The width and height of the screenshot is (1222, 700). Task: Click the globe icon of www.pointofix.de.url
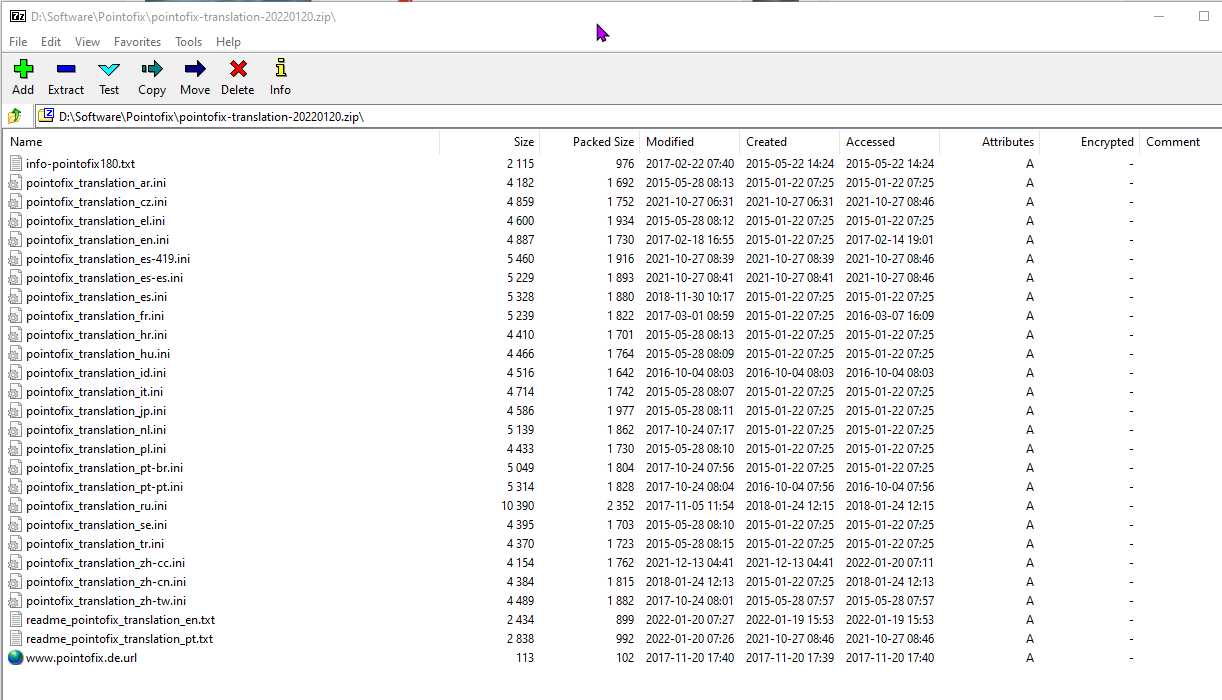tap(15, 657)
